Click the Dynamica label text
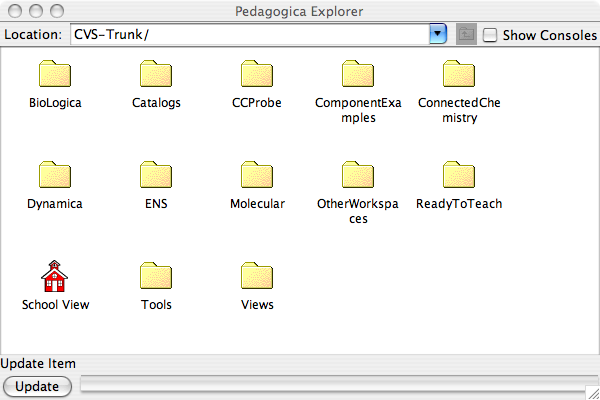 click(55, 204)
